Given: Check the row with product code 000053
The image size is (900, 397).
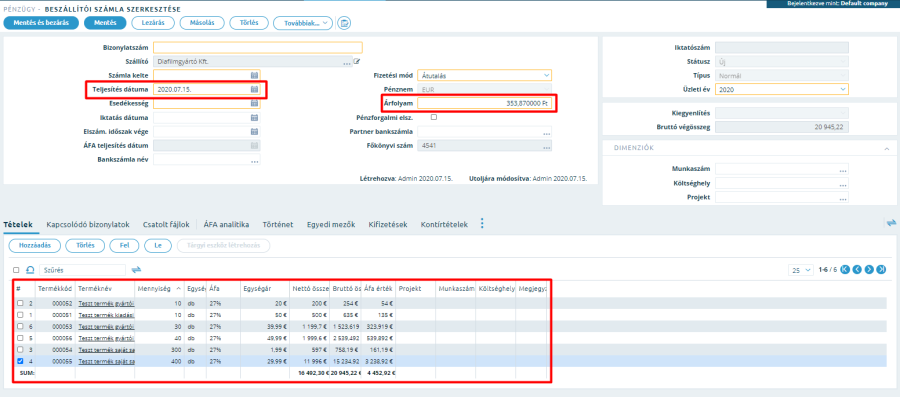Looking at the screenshot, I should click(20, 326).
